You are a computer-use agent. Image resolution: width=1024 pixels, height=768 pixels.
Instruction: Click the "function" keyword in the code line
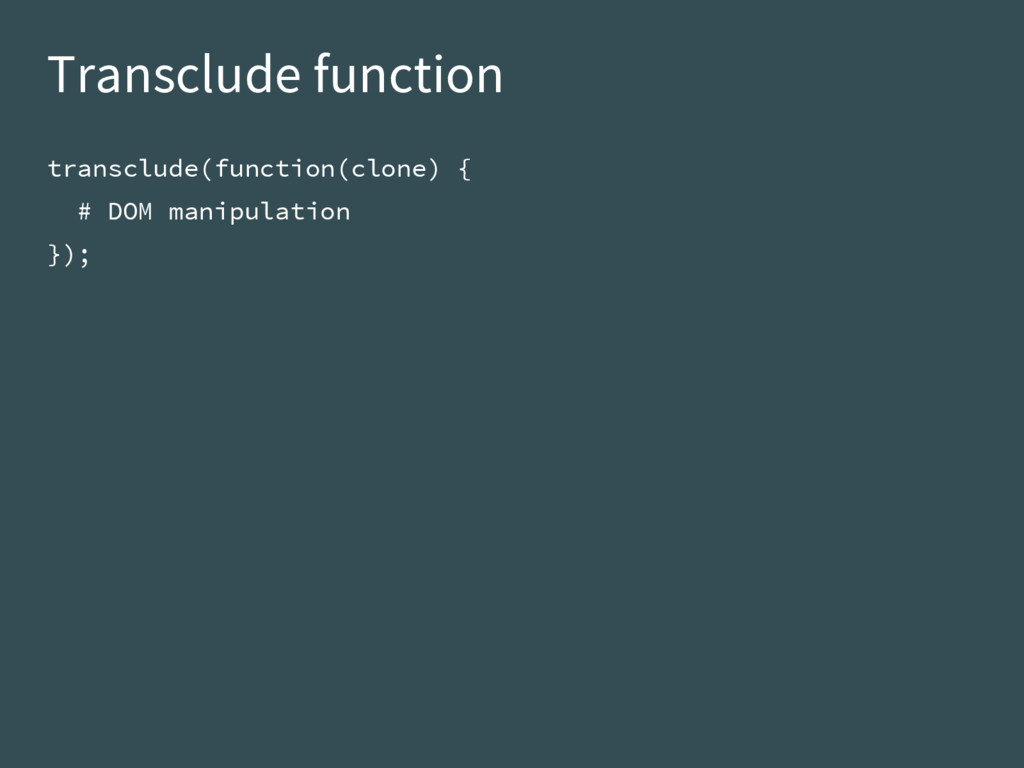[x=275, y=169]
